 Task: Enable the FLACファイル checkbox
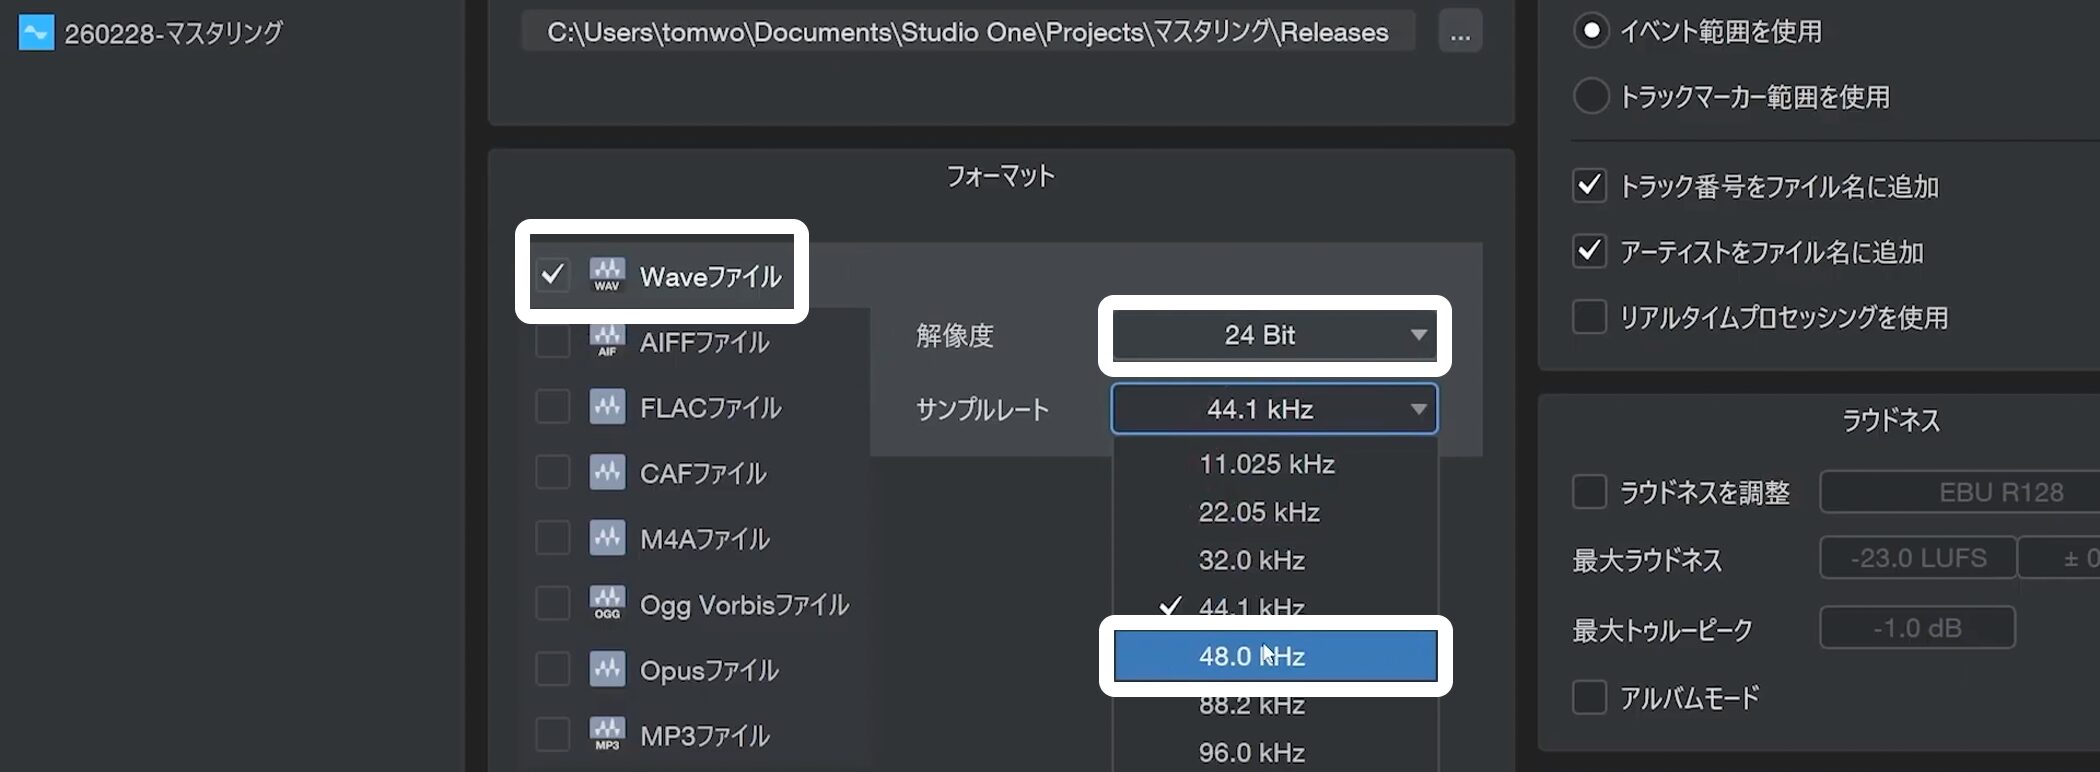point(552,407)
